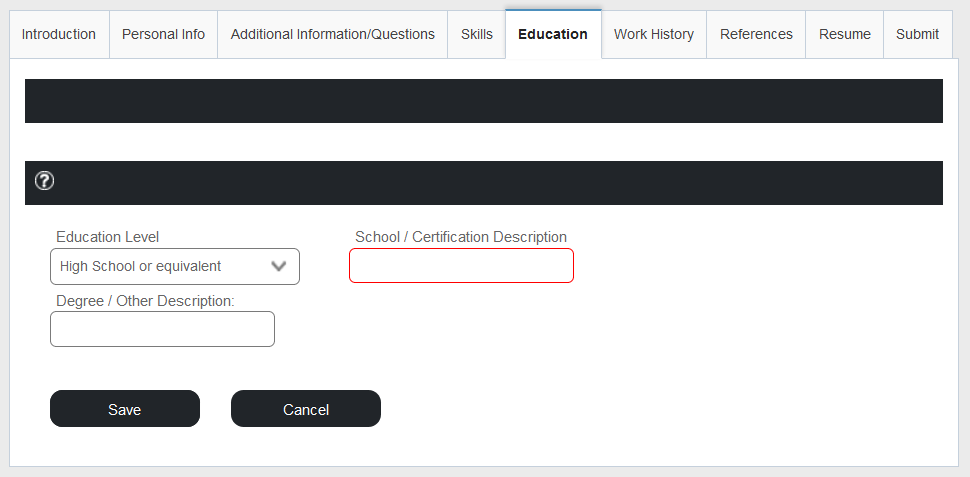
Task: Open the Personal Info tab
Action: [x=163, y=35]
